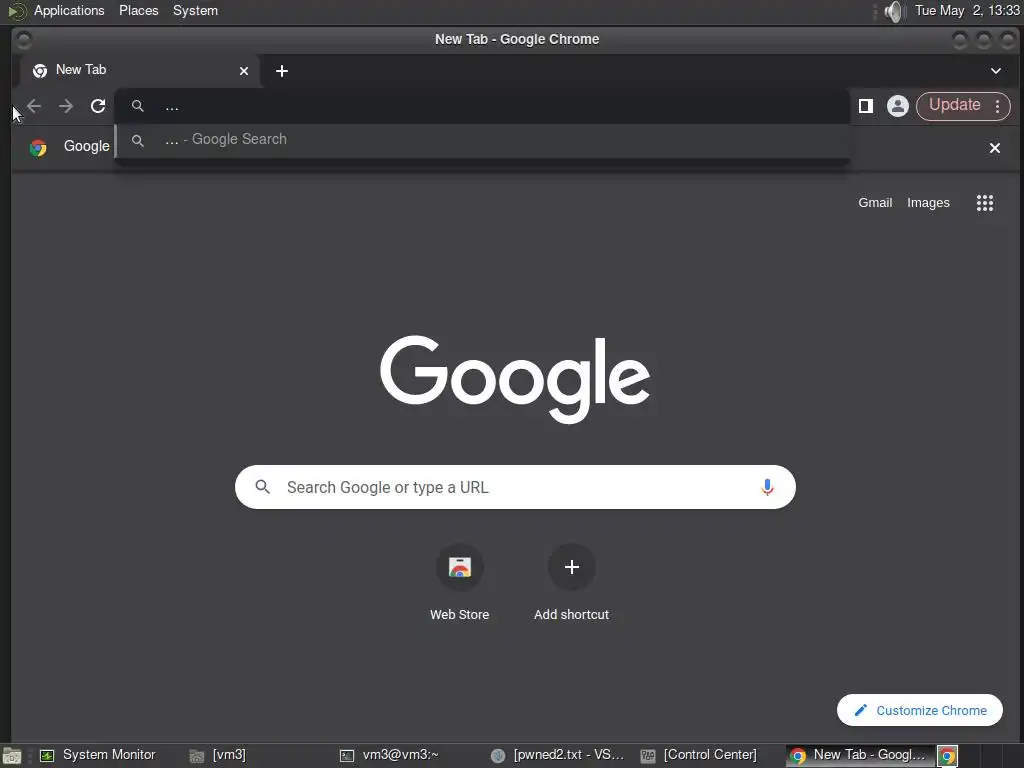Click the magnifier icon in the search box
This screenshot has height=768, width=1024.
click(x=263, y=487)
